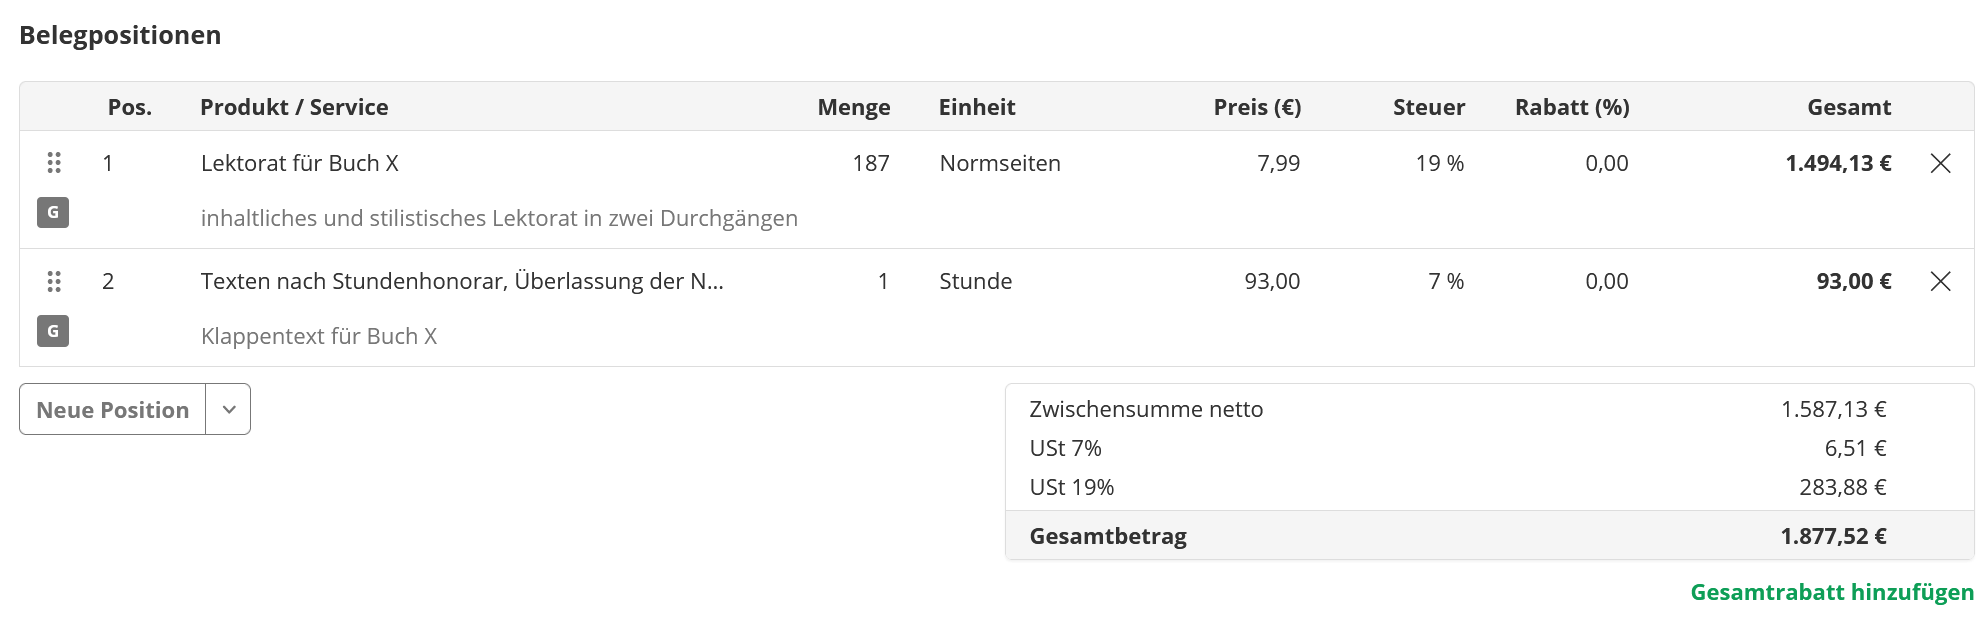This screenshot has height=626, width=1987.
Task: Click G badge on Texten row
Action: click(53, 331)
